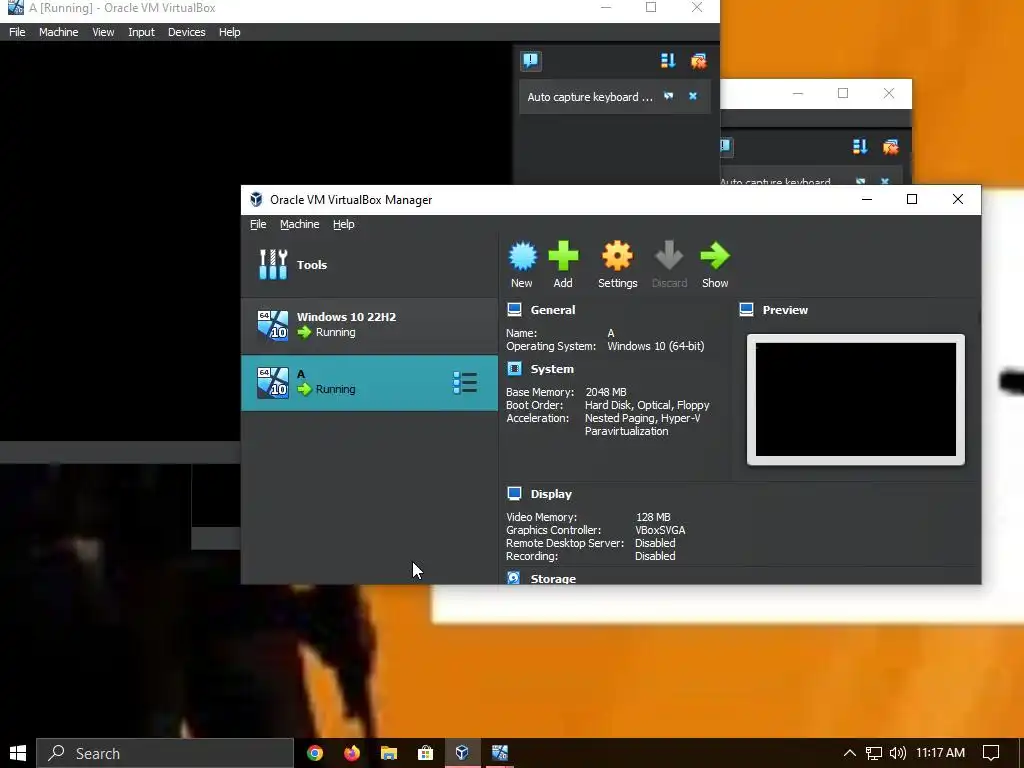The height and width of the screenshot is (768, 1024).
Task: Open Machine menu in the A [Running] window
Action: (x=59, y=32)
